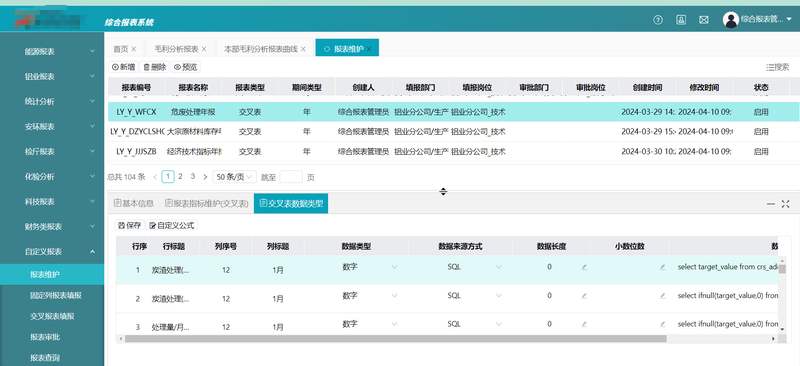
Task: Open the help question mark icon
Action: coord(658,20)
